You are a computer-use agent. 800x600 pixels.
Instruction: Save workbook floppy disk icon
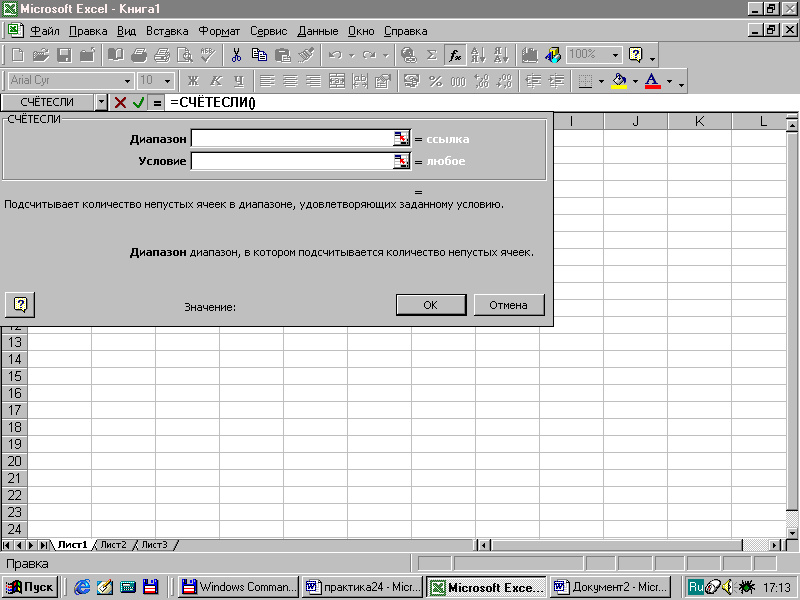pyautogui.click(x=64, y=55)
